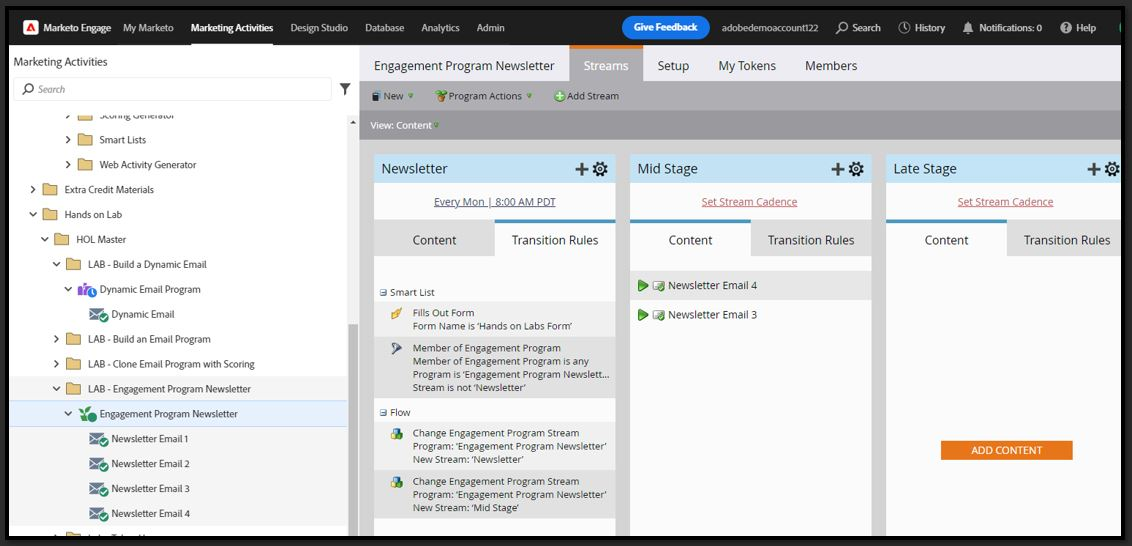Open Transition Rules tab in Mid Stage stream
The width and height of the screenshot is (1132, 546).
click(811, 240)
